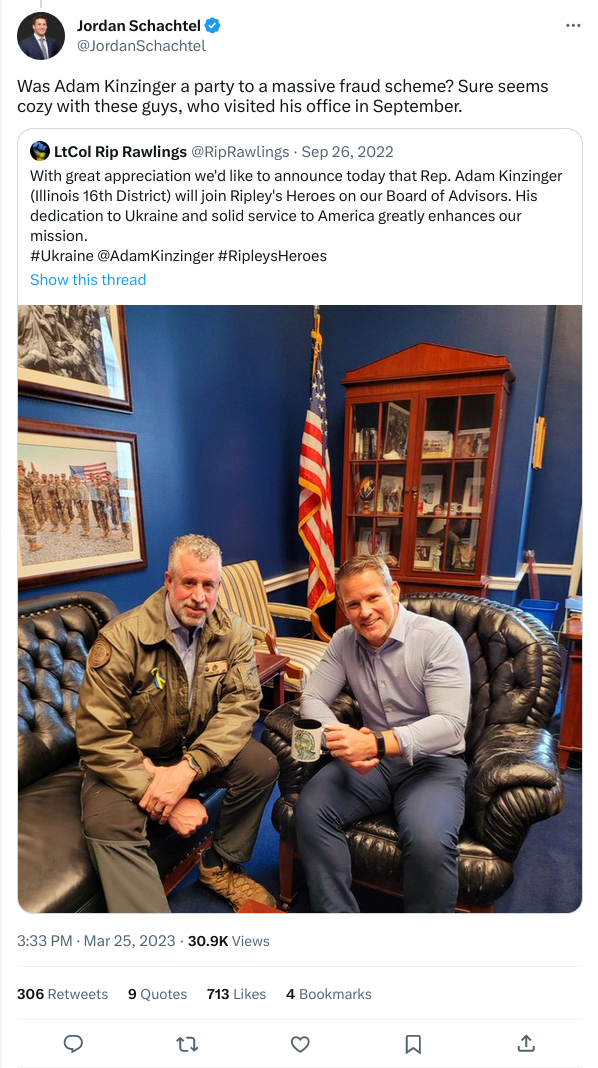View the 713 Likes list
Viewport: 598px width, 1068px height.
point(236,994)
